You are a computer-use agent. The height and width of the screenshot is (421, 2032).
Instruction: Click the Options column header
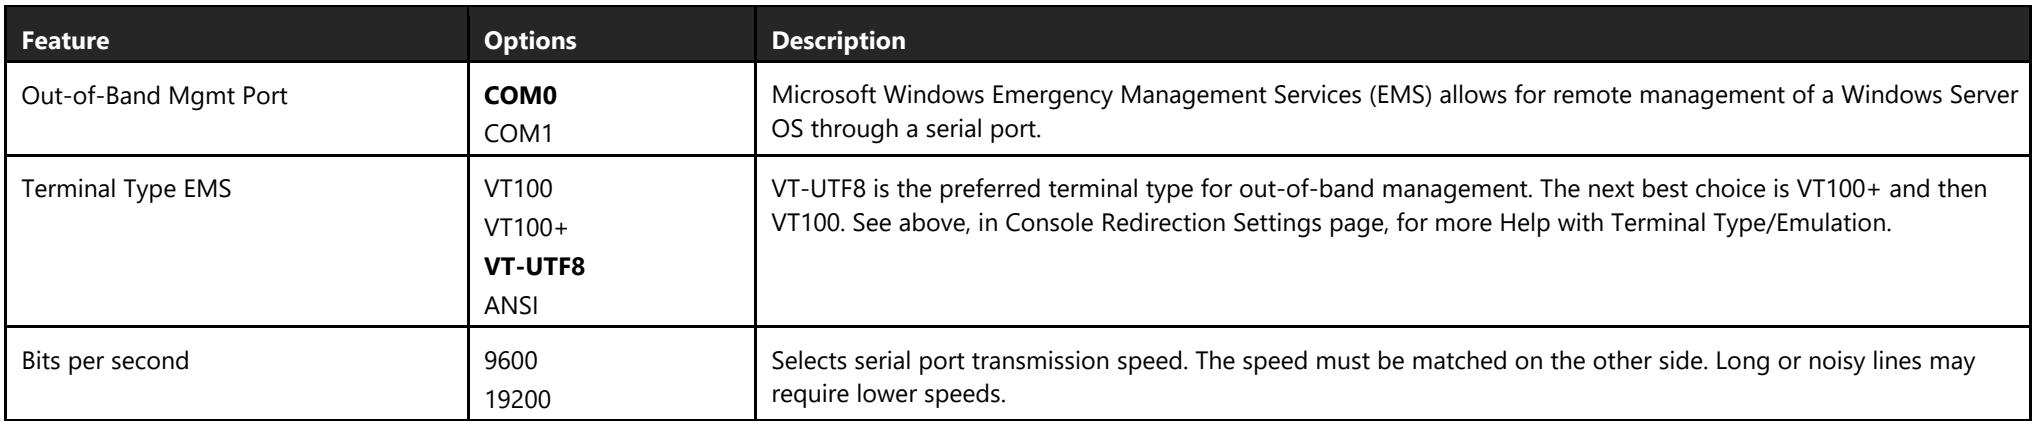529,42
